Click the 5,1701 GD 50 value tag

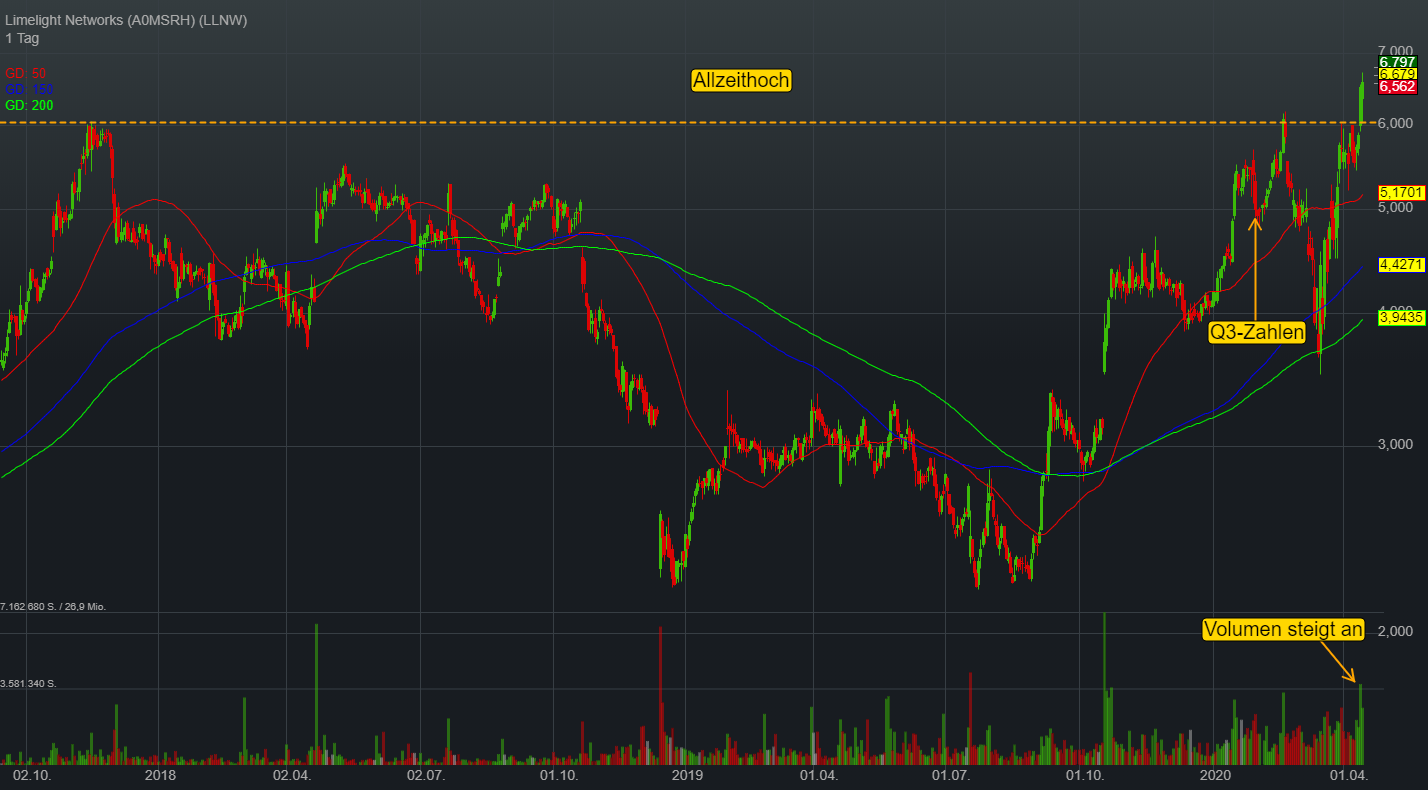(x=1400, y=192)
